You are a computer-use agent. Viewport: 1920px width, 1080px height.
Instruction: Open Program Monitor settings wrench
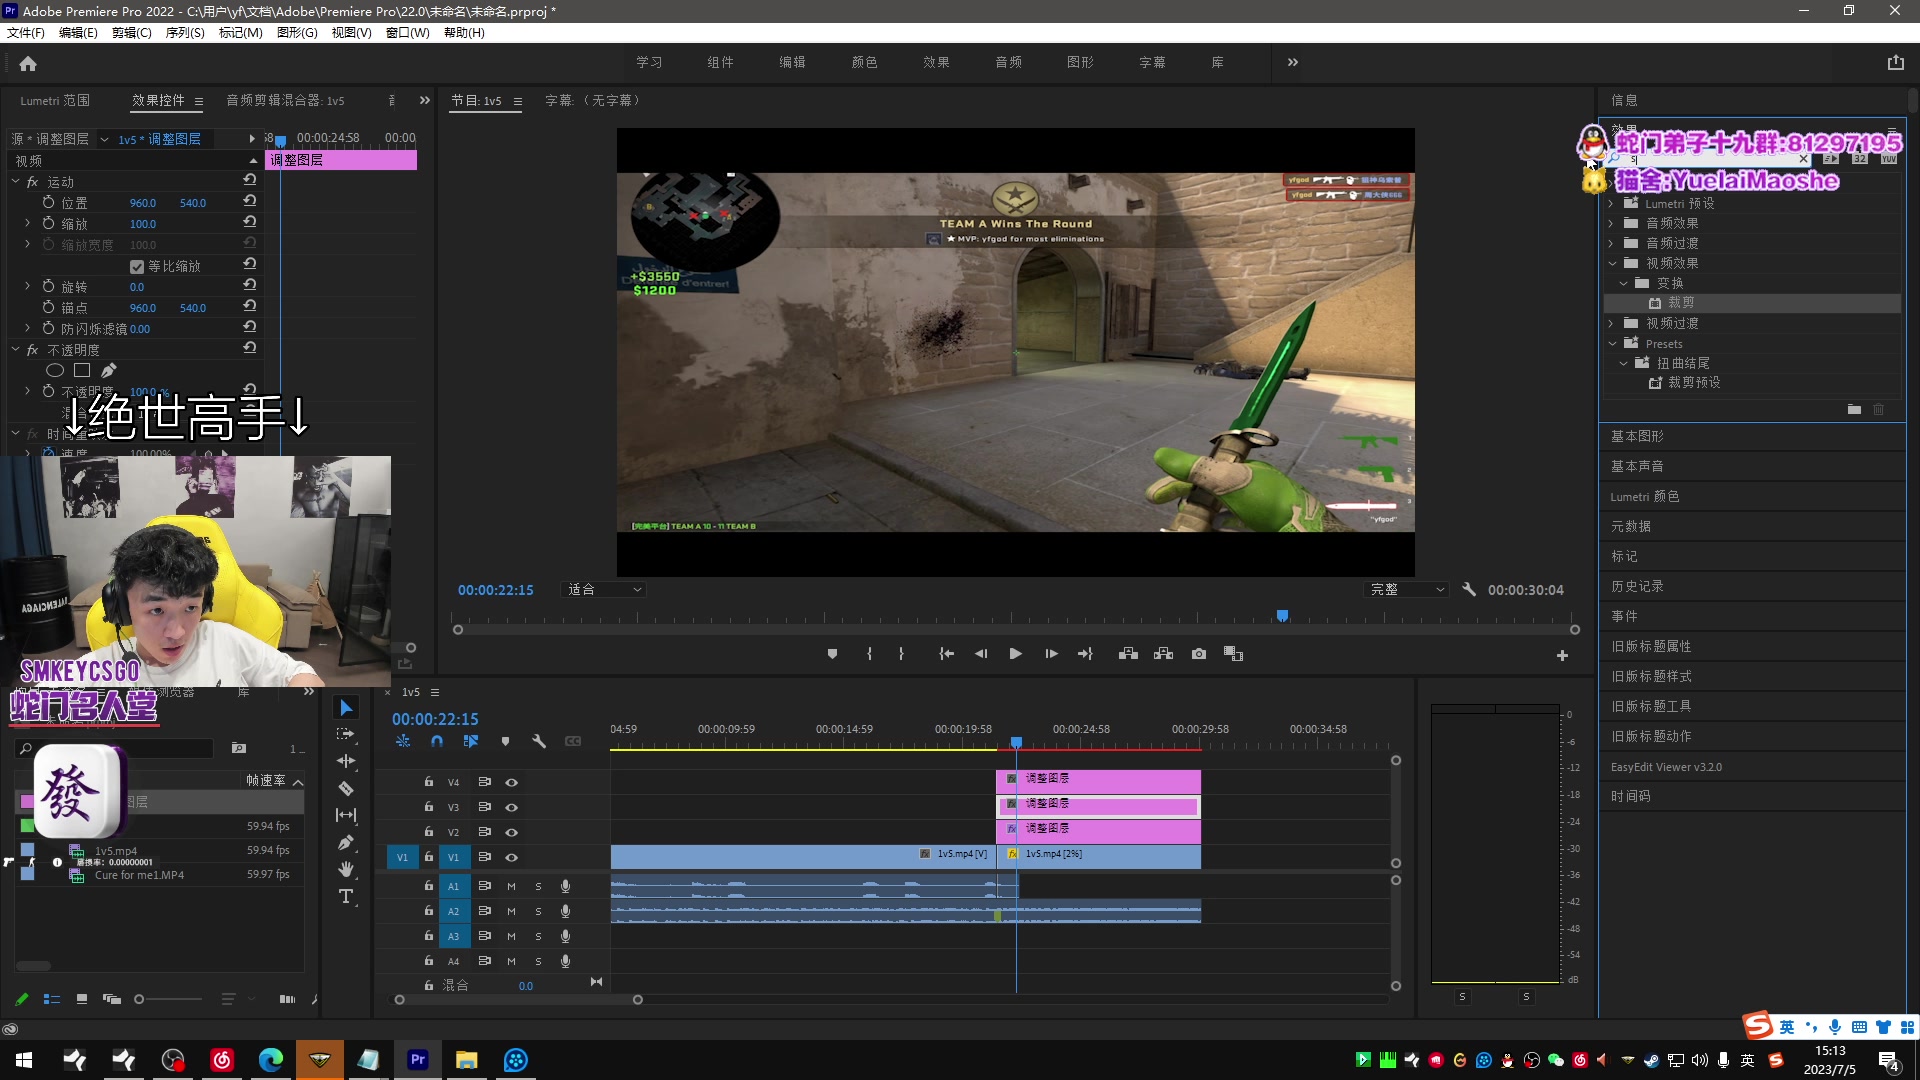[1469, 590]
